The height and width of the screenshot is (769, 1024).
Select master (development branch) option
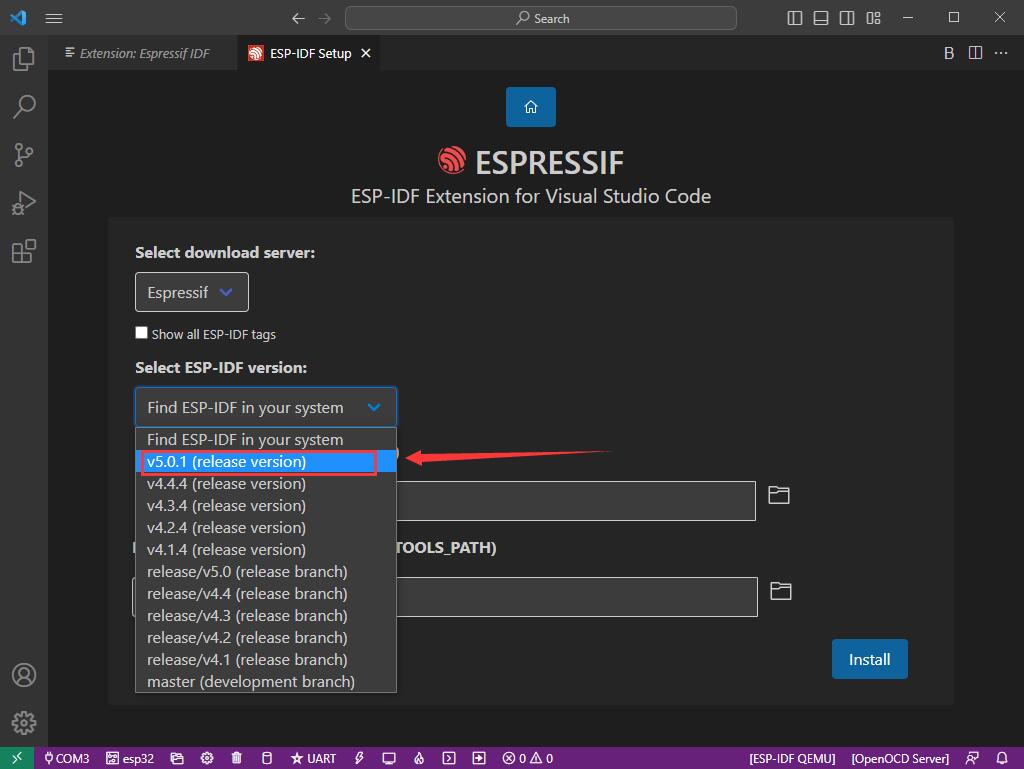pyautogui.click(x=250, y=681)
